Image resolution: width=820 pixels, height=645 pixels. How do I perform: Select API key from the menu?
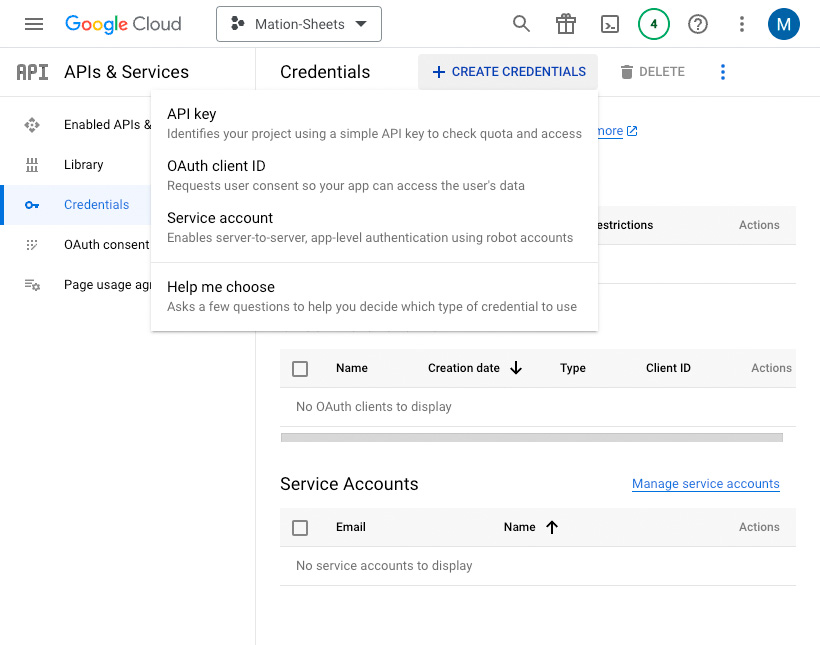[374, 123]
